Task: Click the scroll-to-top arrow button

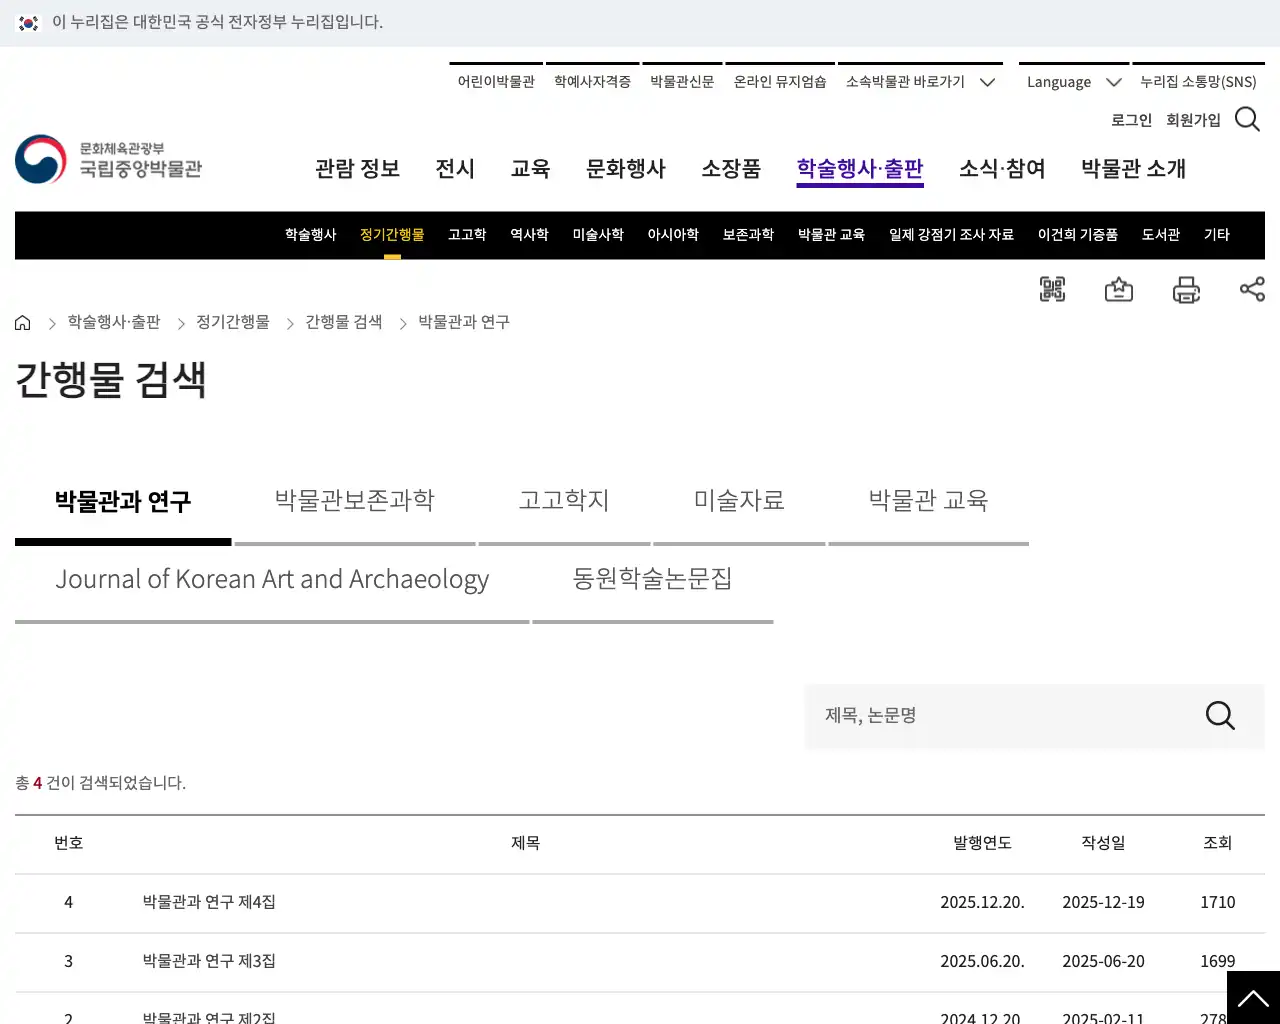Action: coord(1253,997)
